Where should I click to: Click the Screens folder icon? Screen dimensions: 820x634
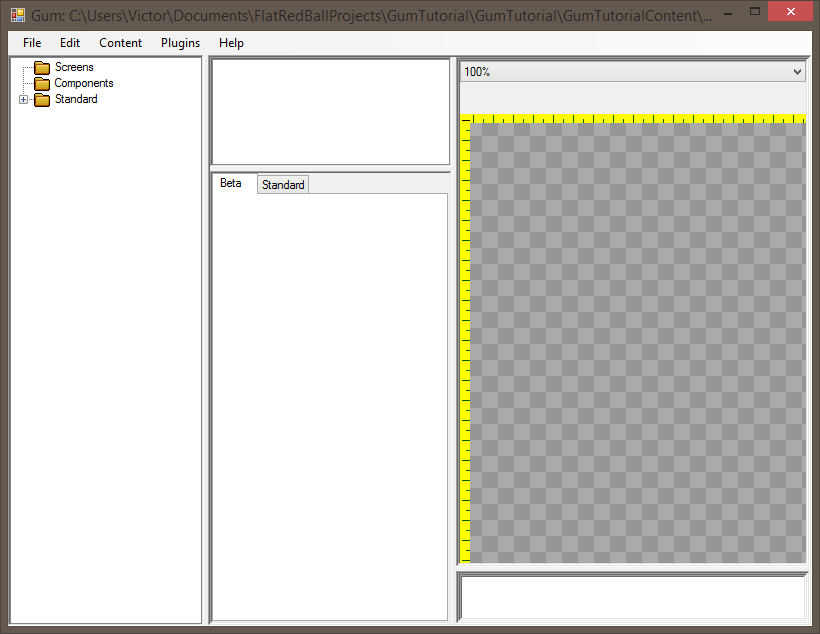click(42, 68)
